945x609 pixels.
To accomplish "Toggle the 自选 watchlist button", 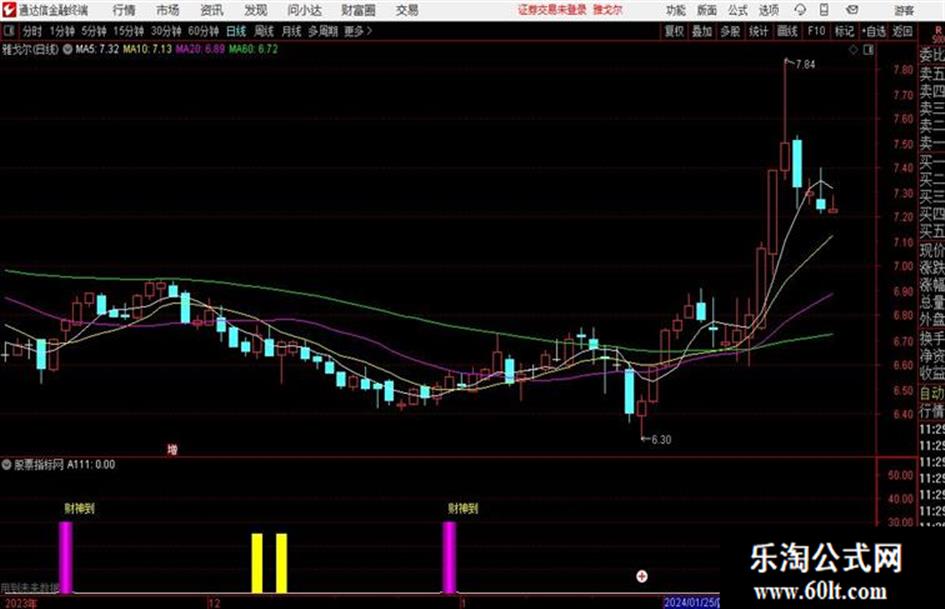I will pos(873,31).
